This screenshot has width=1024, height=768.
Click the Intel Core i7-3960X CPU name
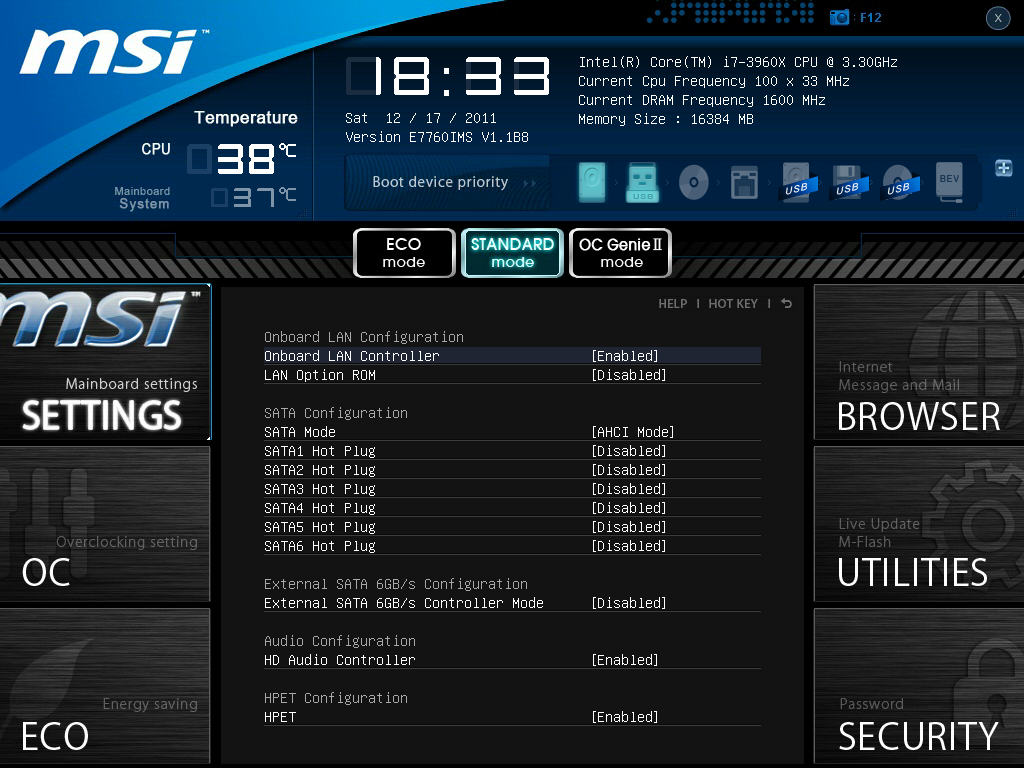[737, 62]
